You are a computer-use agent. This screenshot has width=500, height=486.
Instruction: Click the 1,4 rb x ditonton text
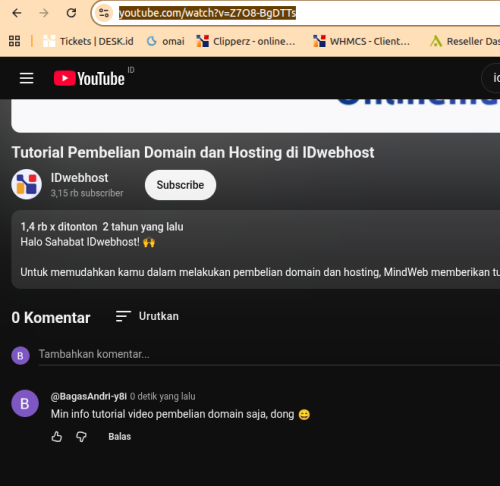59,227
